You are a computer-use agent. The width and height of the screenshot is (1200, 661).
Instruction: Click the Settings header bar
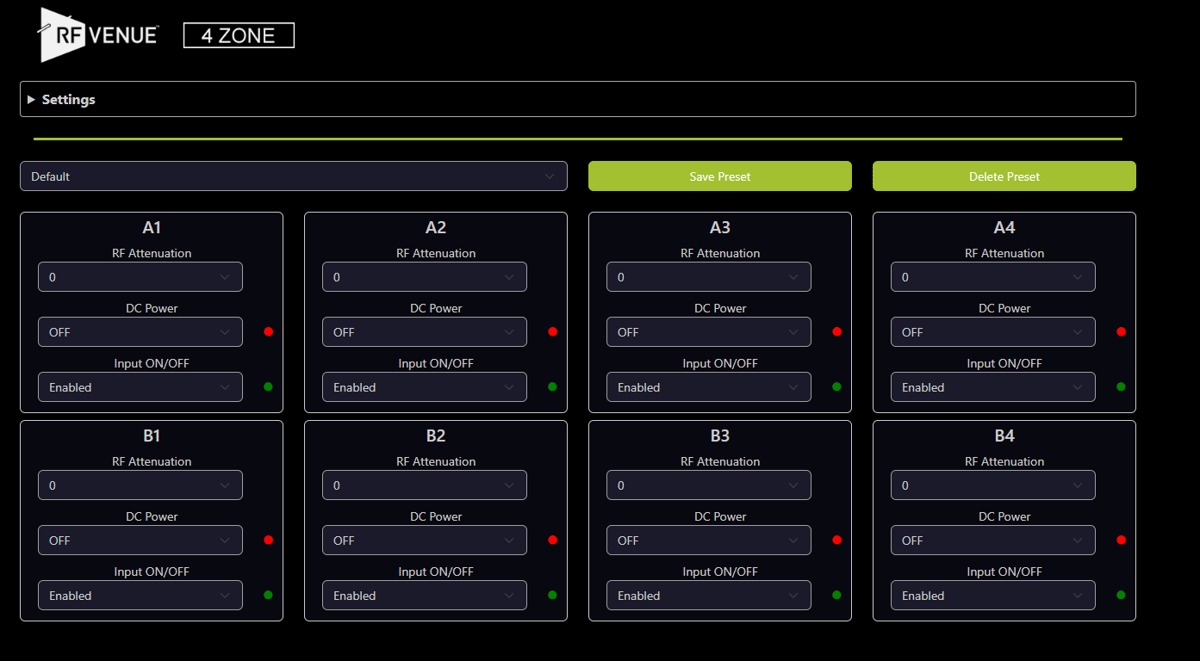[577, 99]
